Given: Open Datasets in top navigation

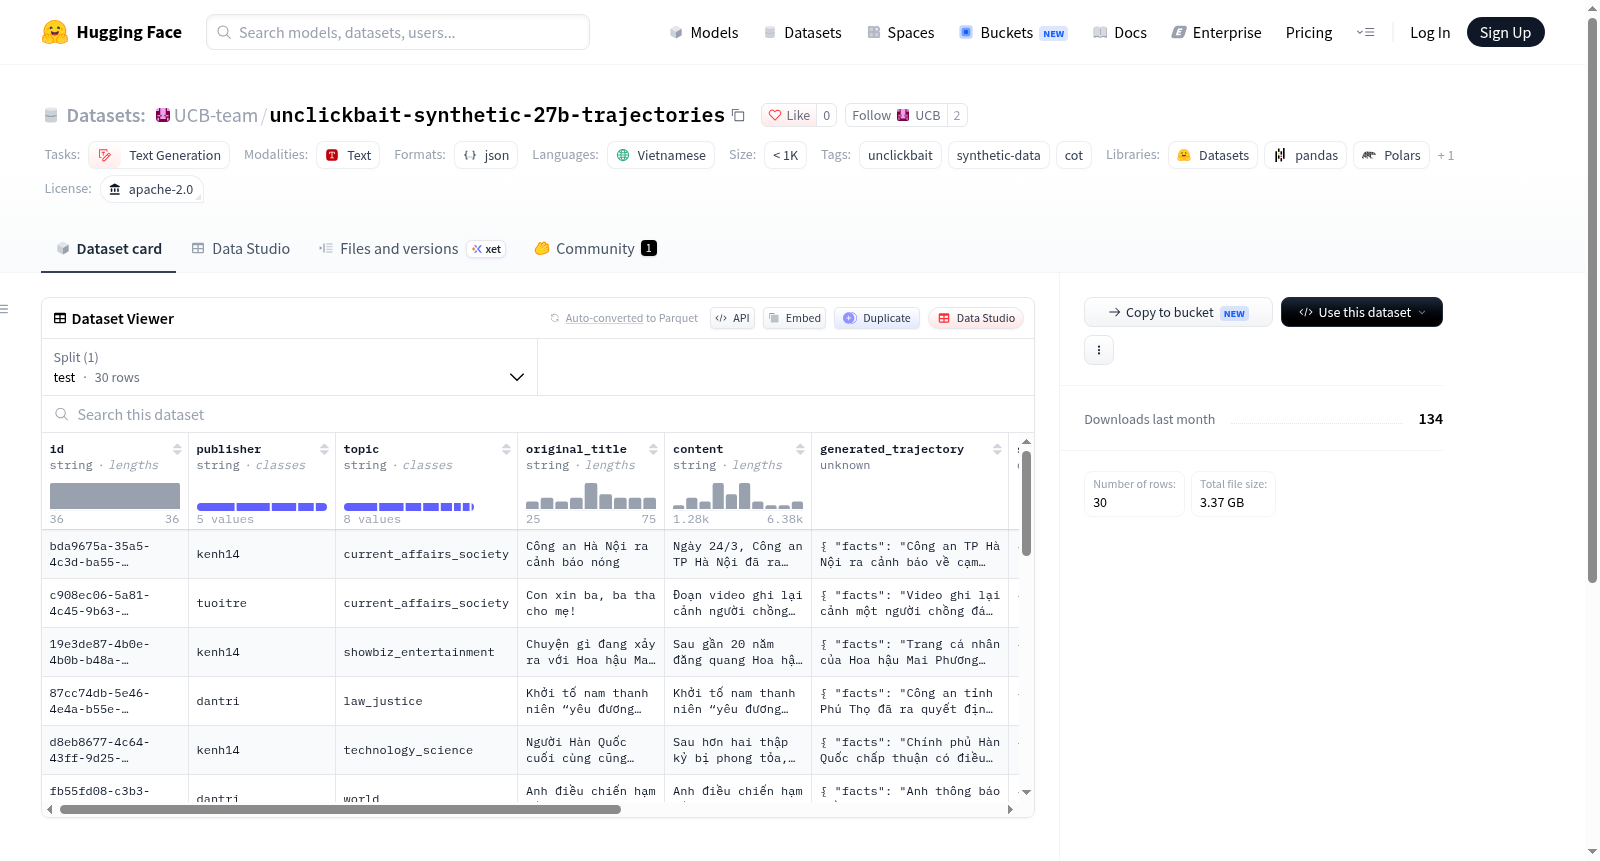Looking at the screenshot, I should point(802,32).
